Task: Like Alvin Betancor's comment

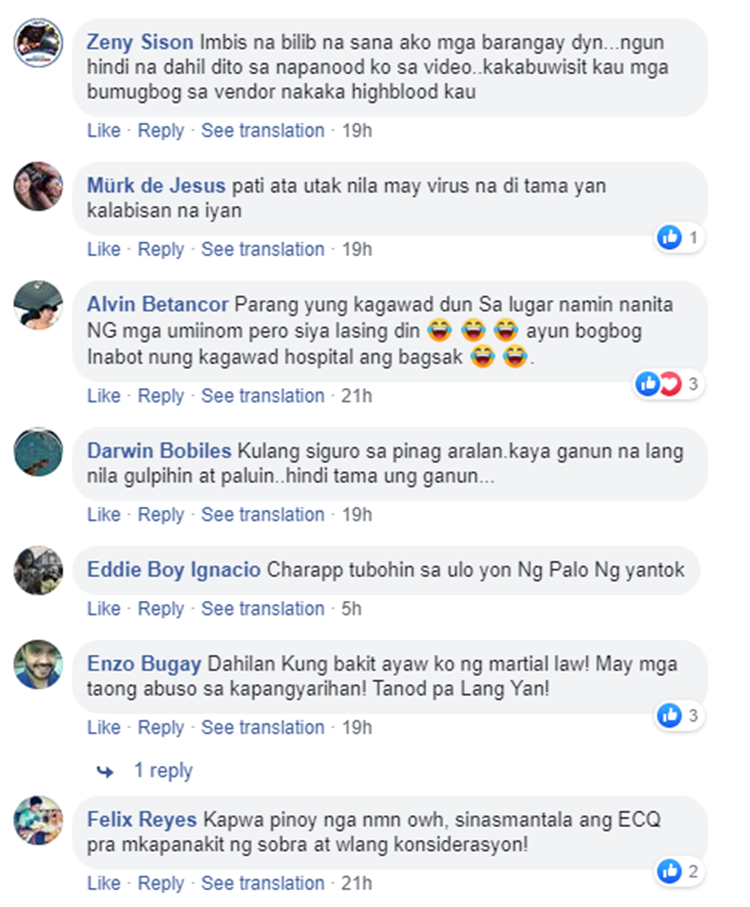Action: click(x=104, y=396)
